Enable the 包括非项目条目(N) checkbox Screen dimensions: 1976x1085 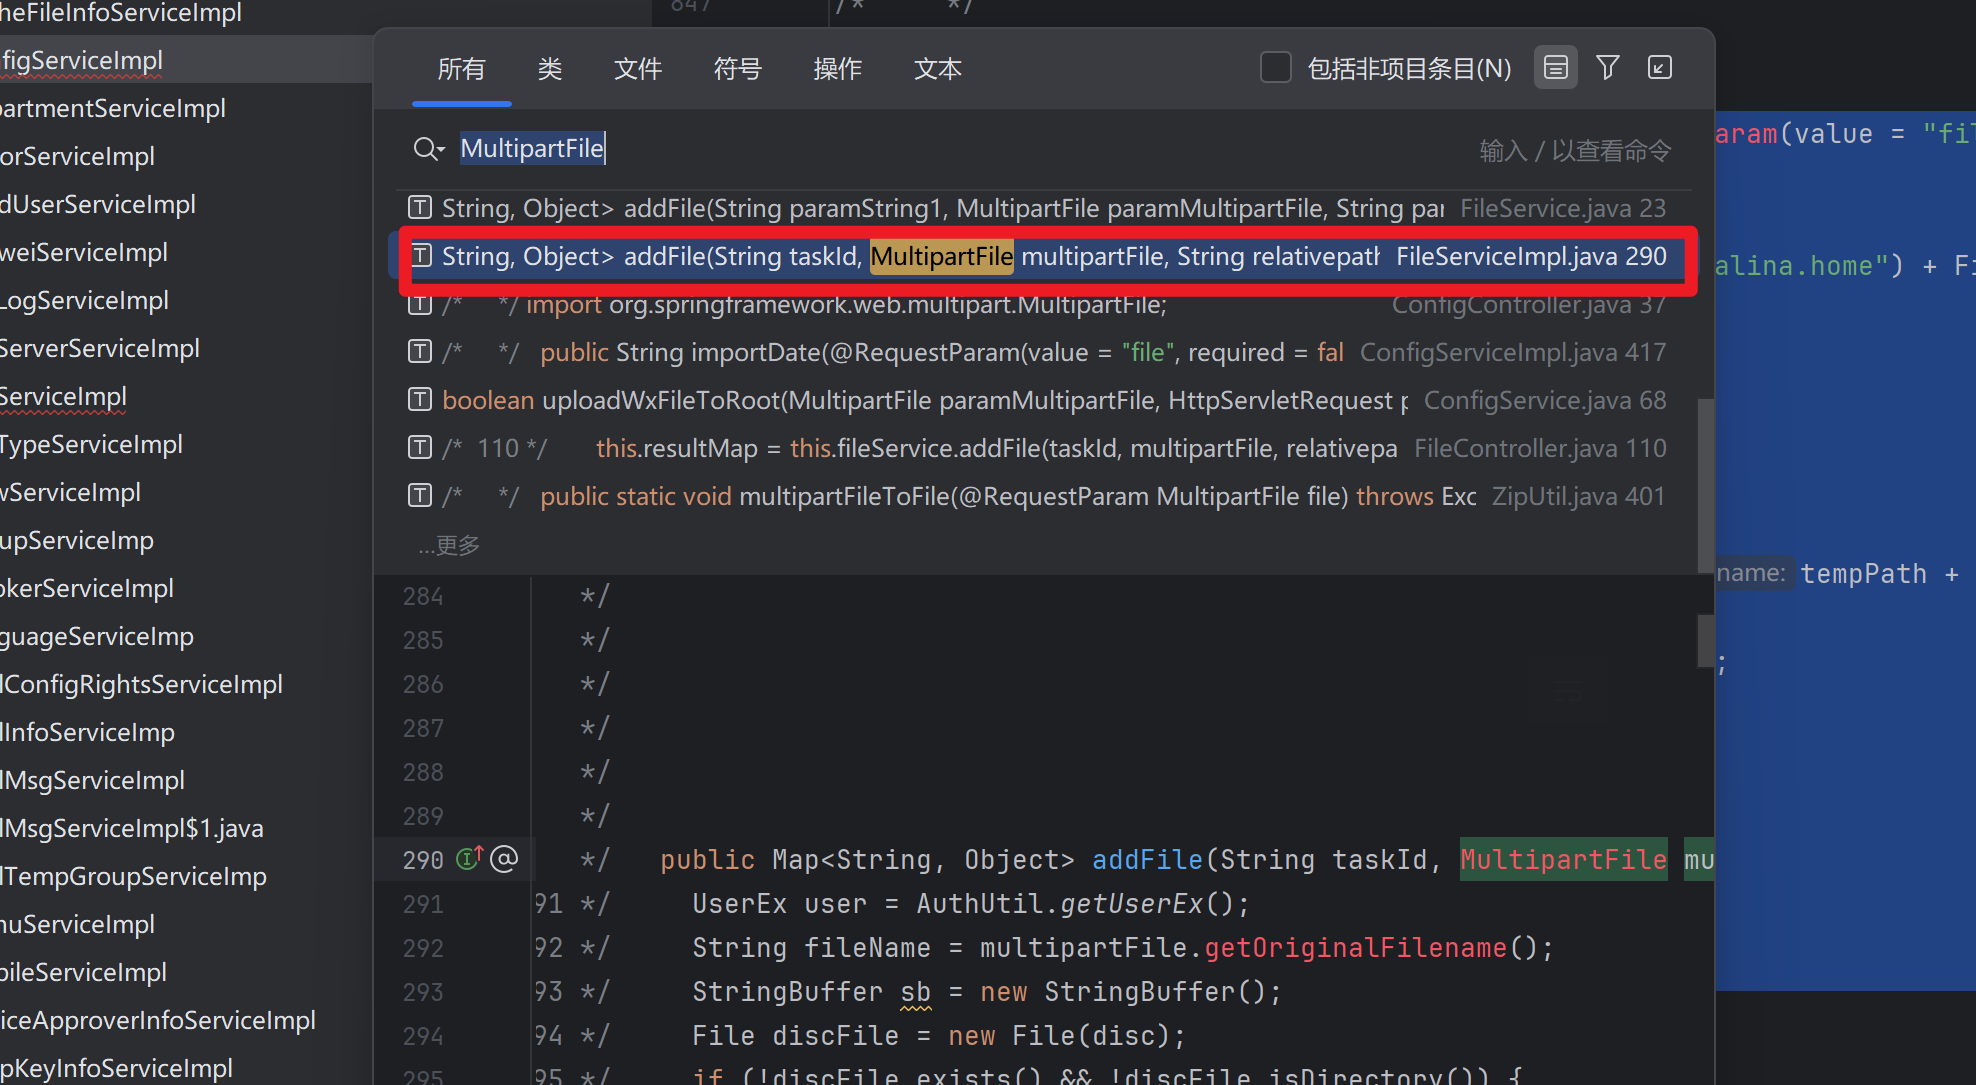pos(1276,68)
